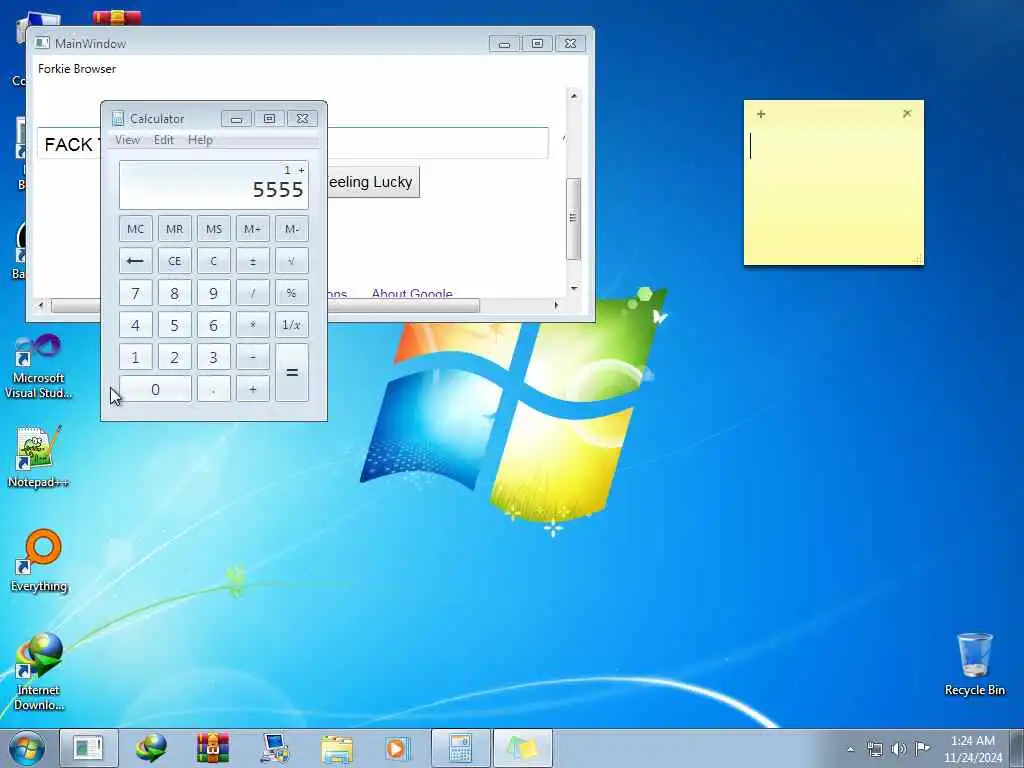Click the minus key in Calculator

pos(253,357)
